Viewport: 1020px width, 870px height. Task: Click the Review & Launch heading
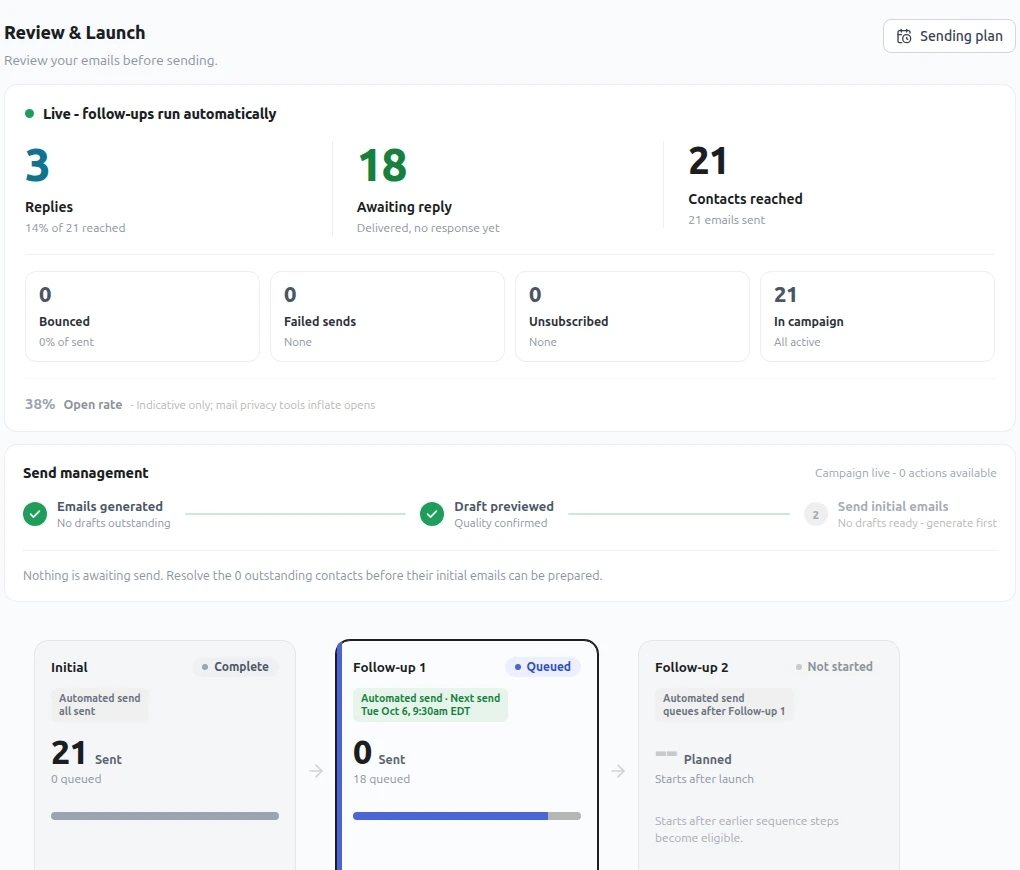[74, 33]
